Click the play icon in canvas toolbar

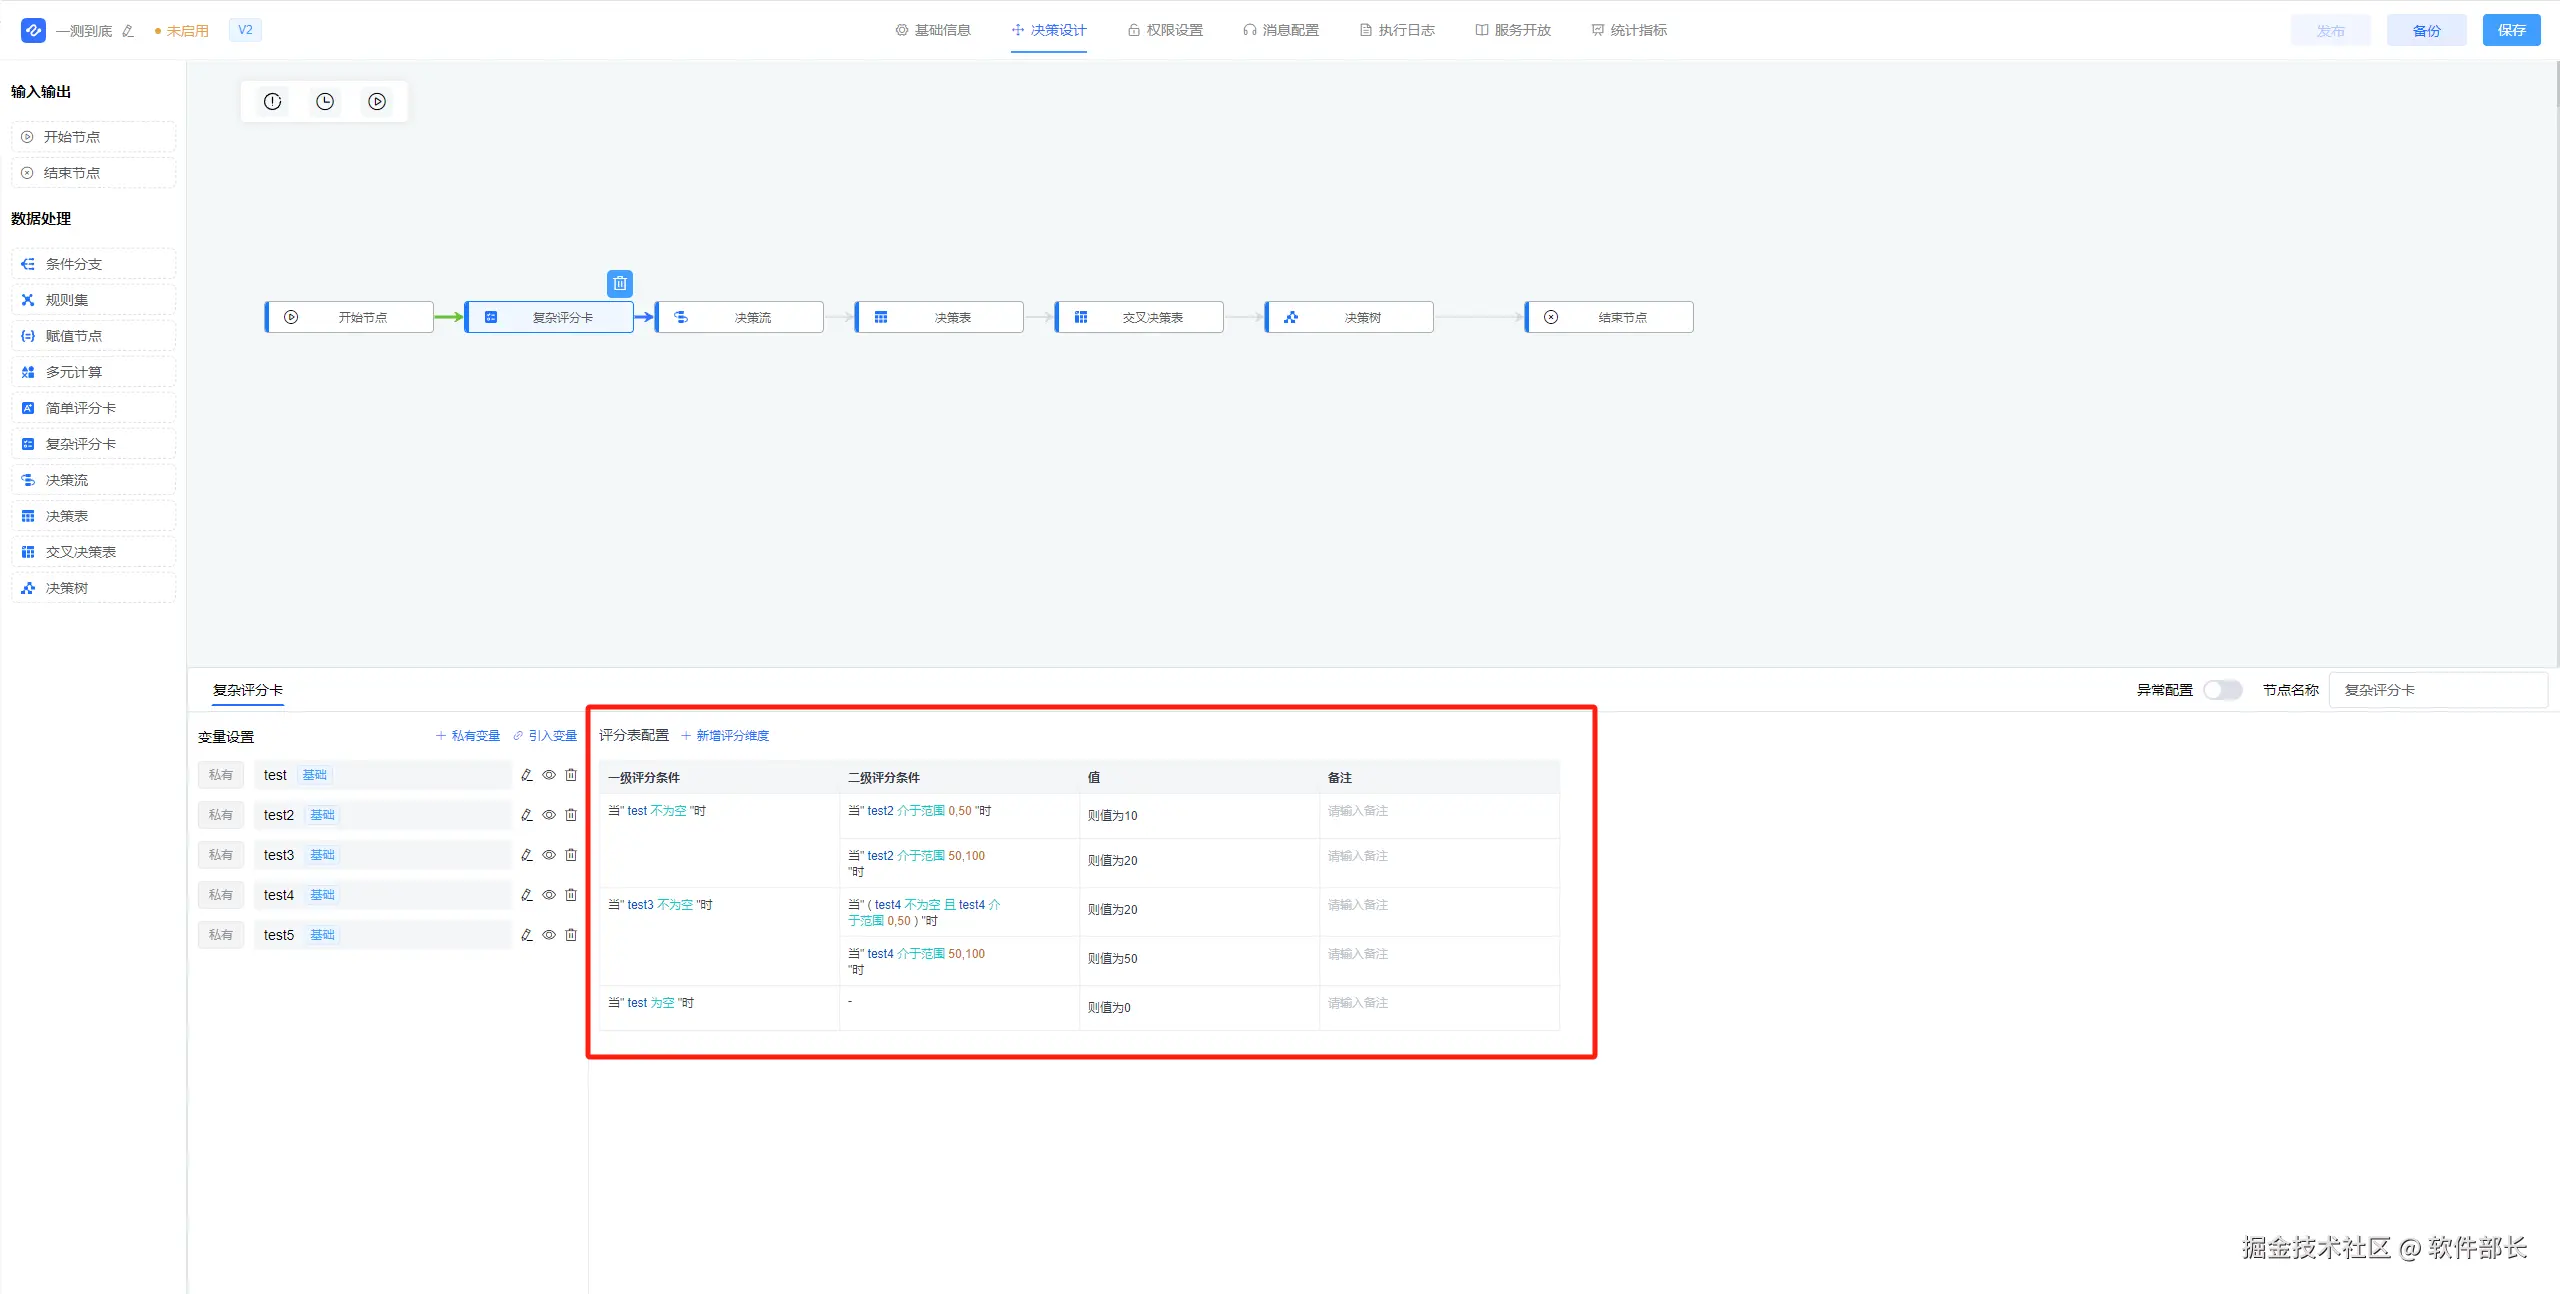pos(377,102)
